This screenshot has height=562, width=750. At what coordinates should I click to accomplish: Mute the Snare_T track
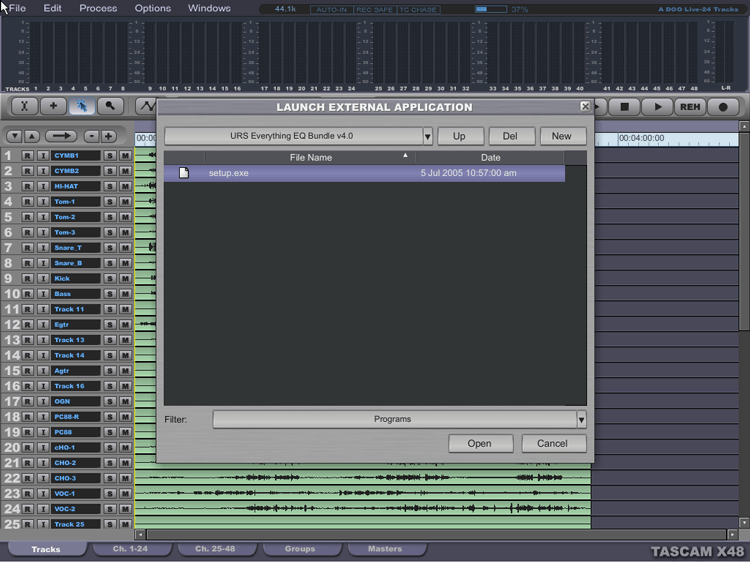pos(125,248)
